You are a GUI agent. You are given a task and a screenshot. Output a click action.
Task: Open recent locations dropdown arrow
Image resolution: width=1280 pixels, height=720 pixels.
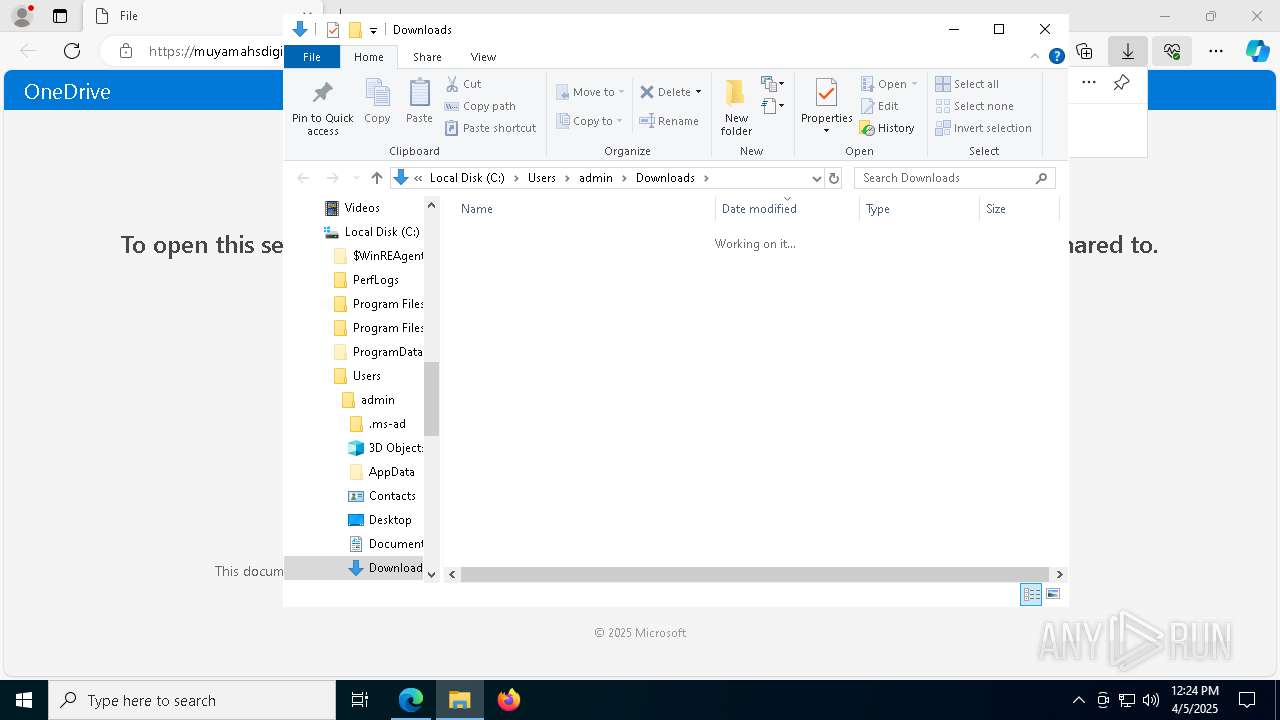click(x=355, y=178)
